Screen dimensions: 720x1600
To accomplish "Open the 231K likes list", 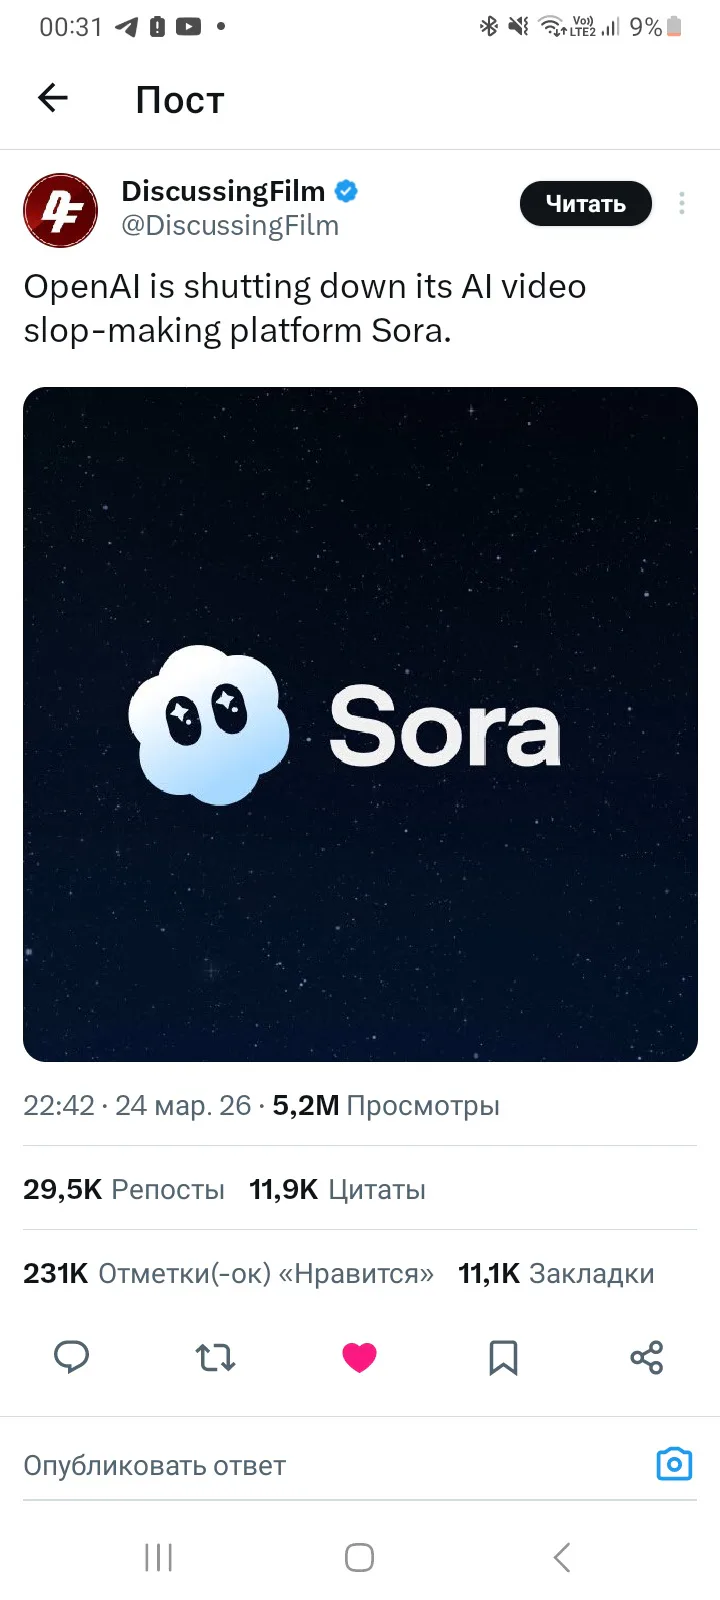I will (228, 1273).
